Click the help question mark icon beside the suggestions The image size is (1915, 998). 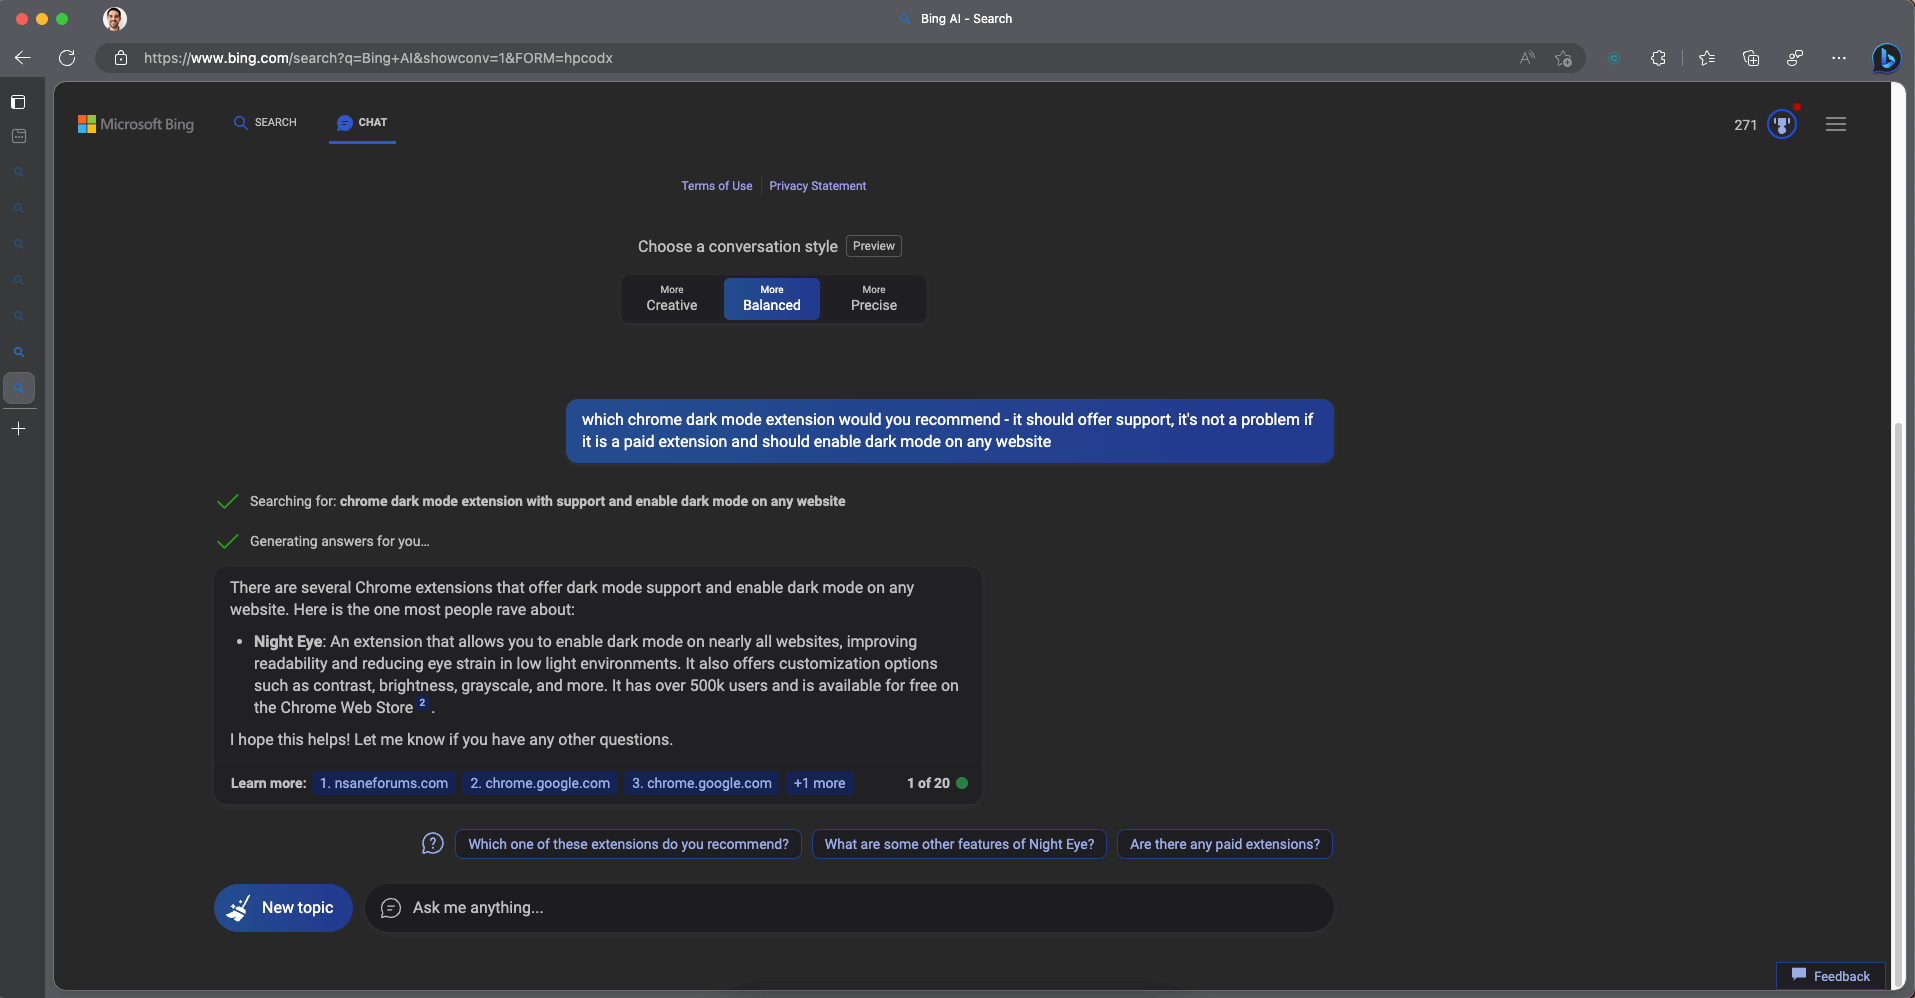432,844
